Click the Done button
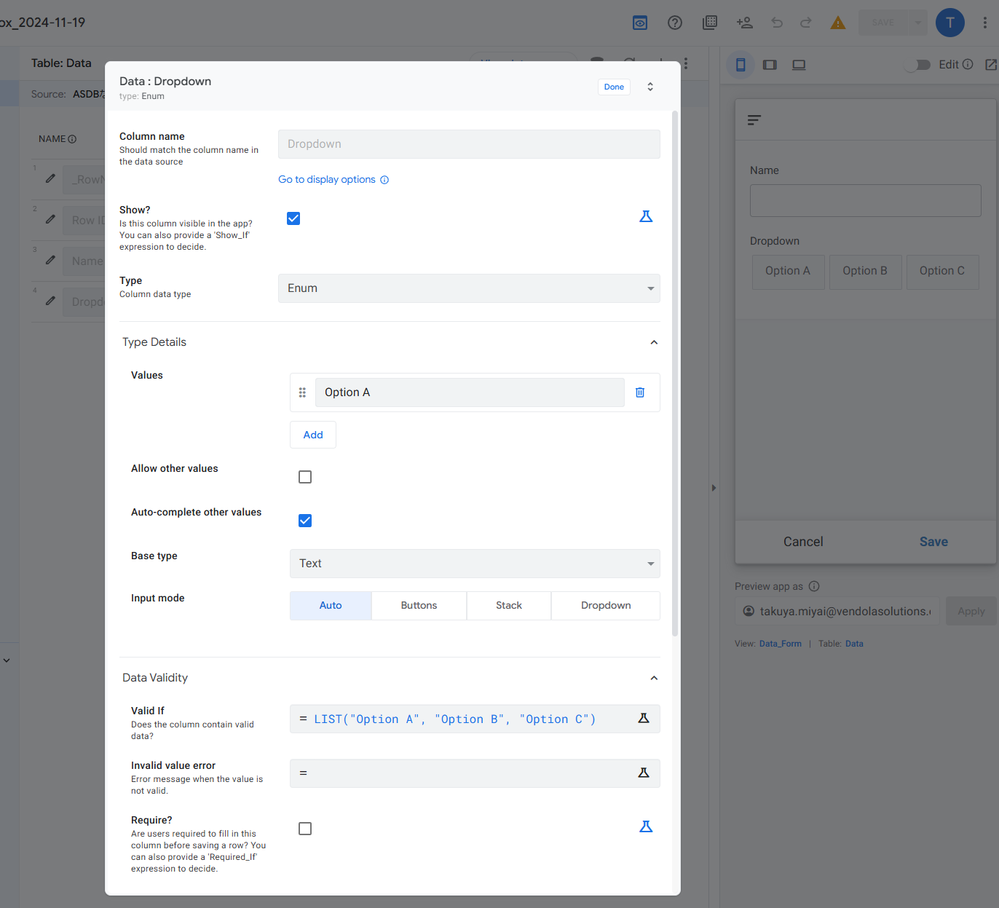 tap(614, 87)
